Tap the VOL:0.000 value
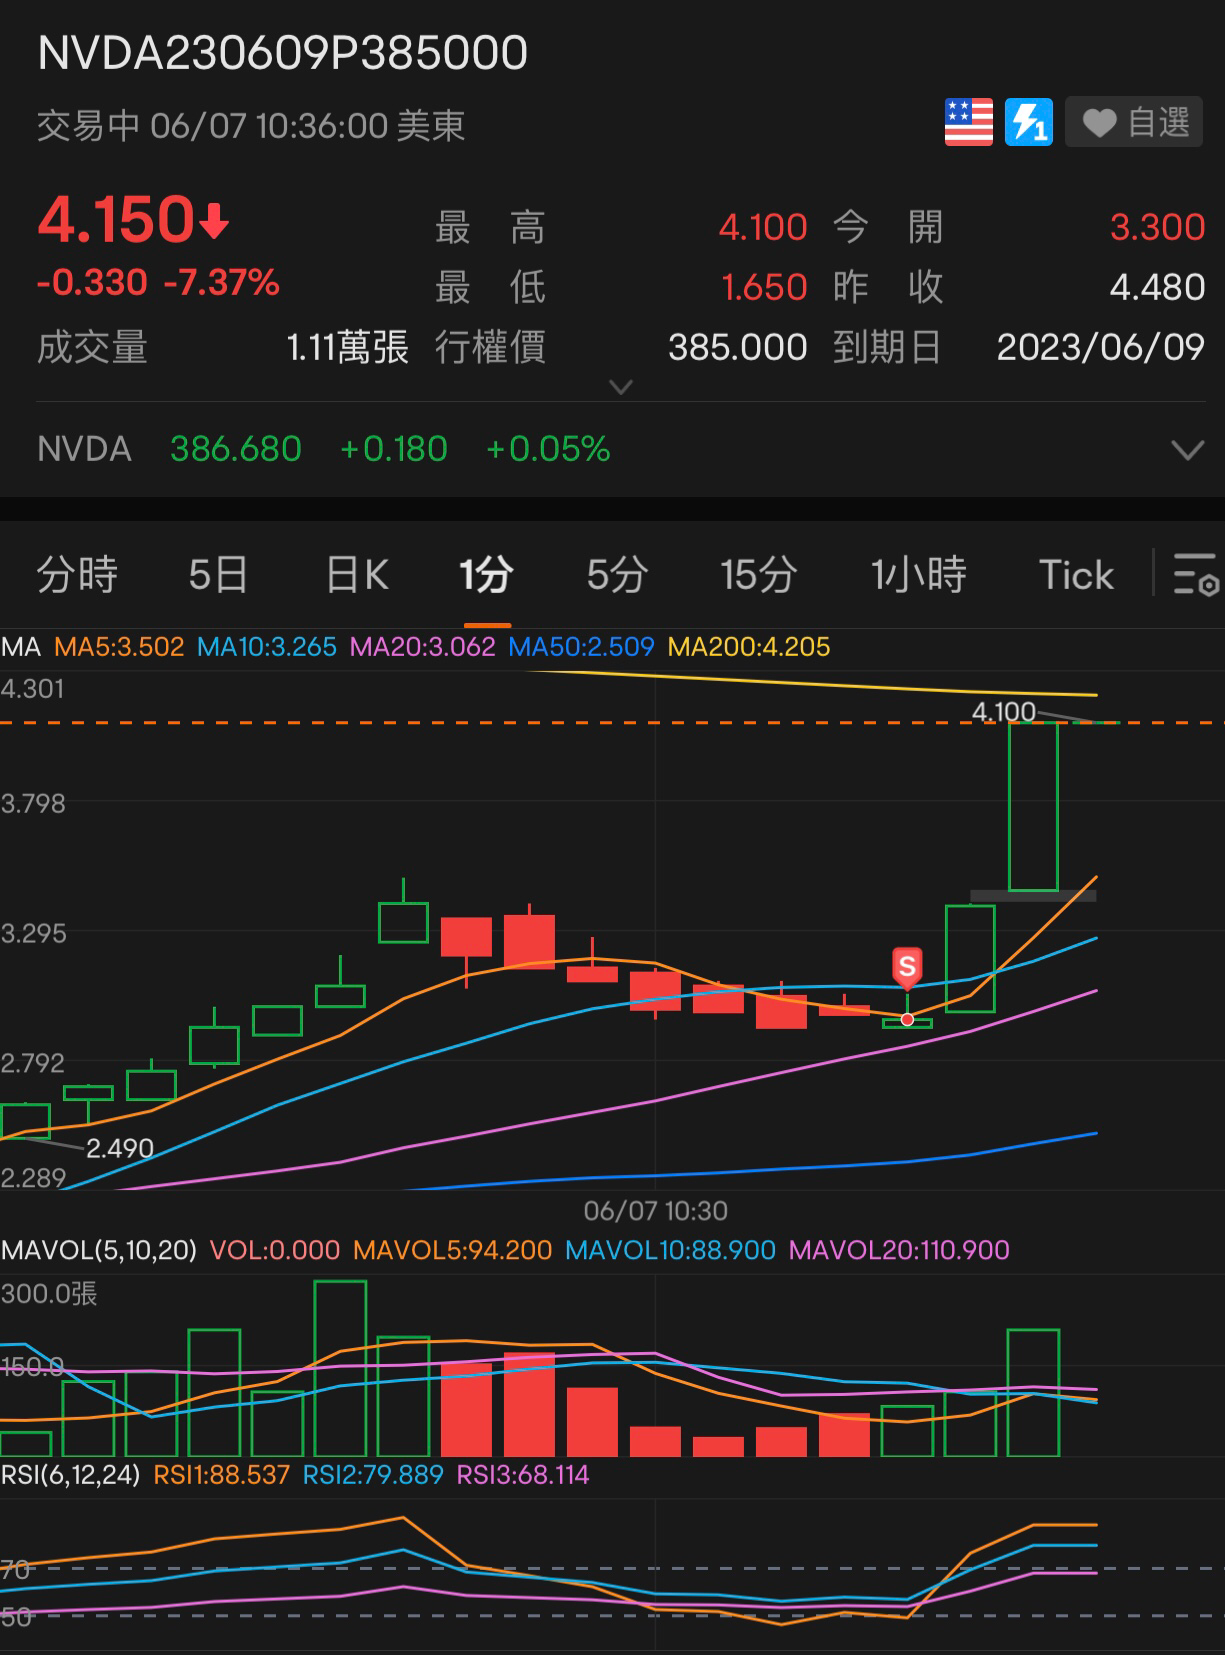This screenshot has height=1655, width=1225. (275, 1250)
